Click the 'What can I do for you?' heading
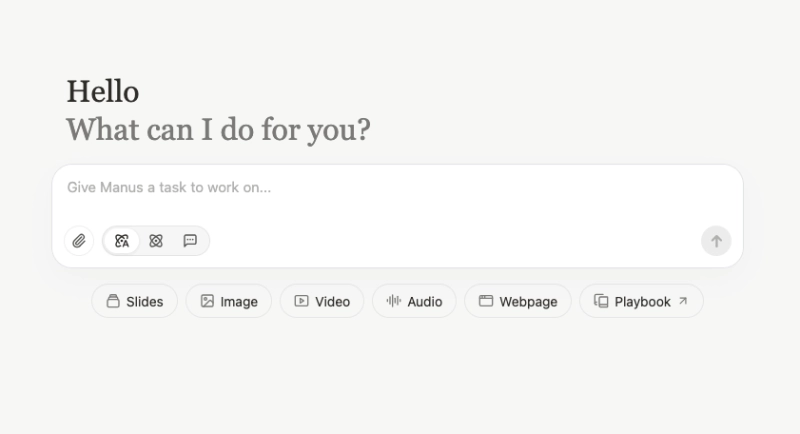800x434 pixels. [x=218, y=130]
